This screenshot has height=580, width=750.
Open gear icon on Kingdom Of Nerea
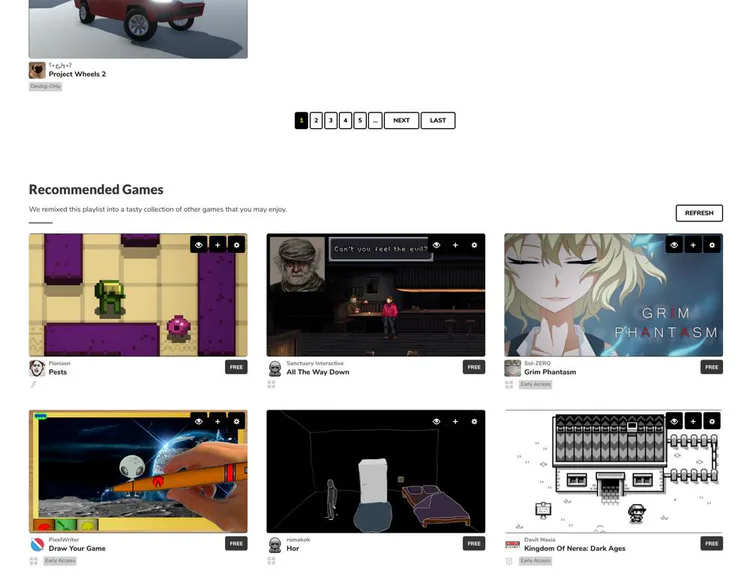(712, 421)
